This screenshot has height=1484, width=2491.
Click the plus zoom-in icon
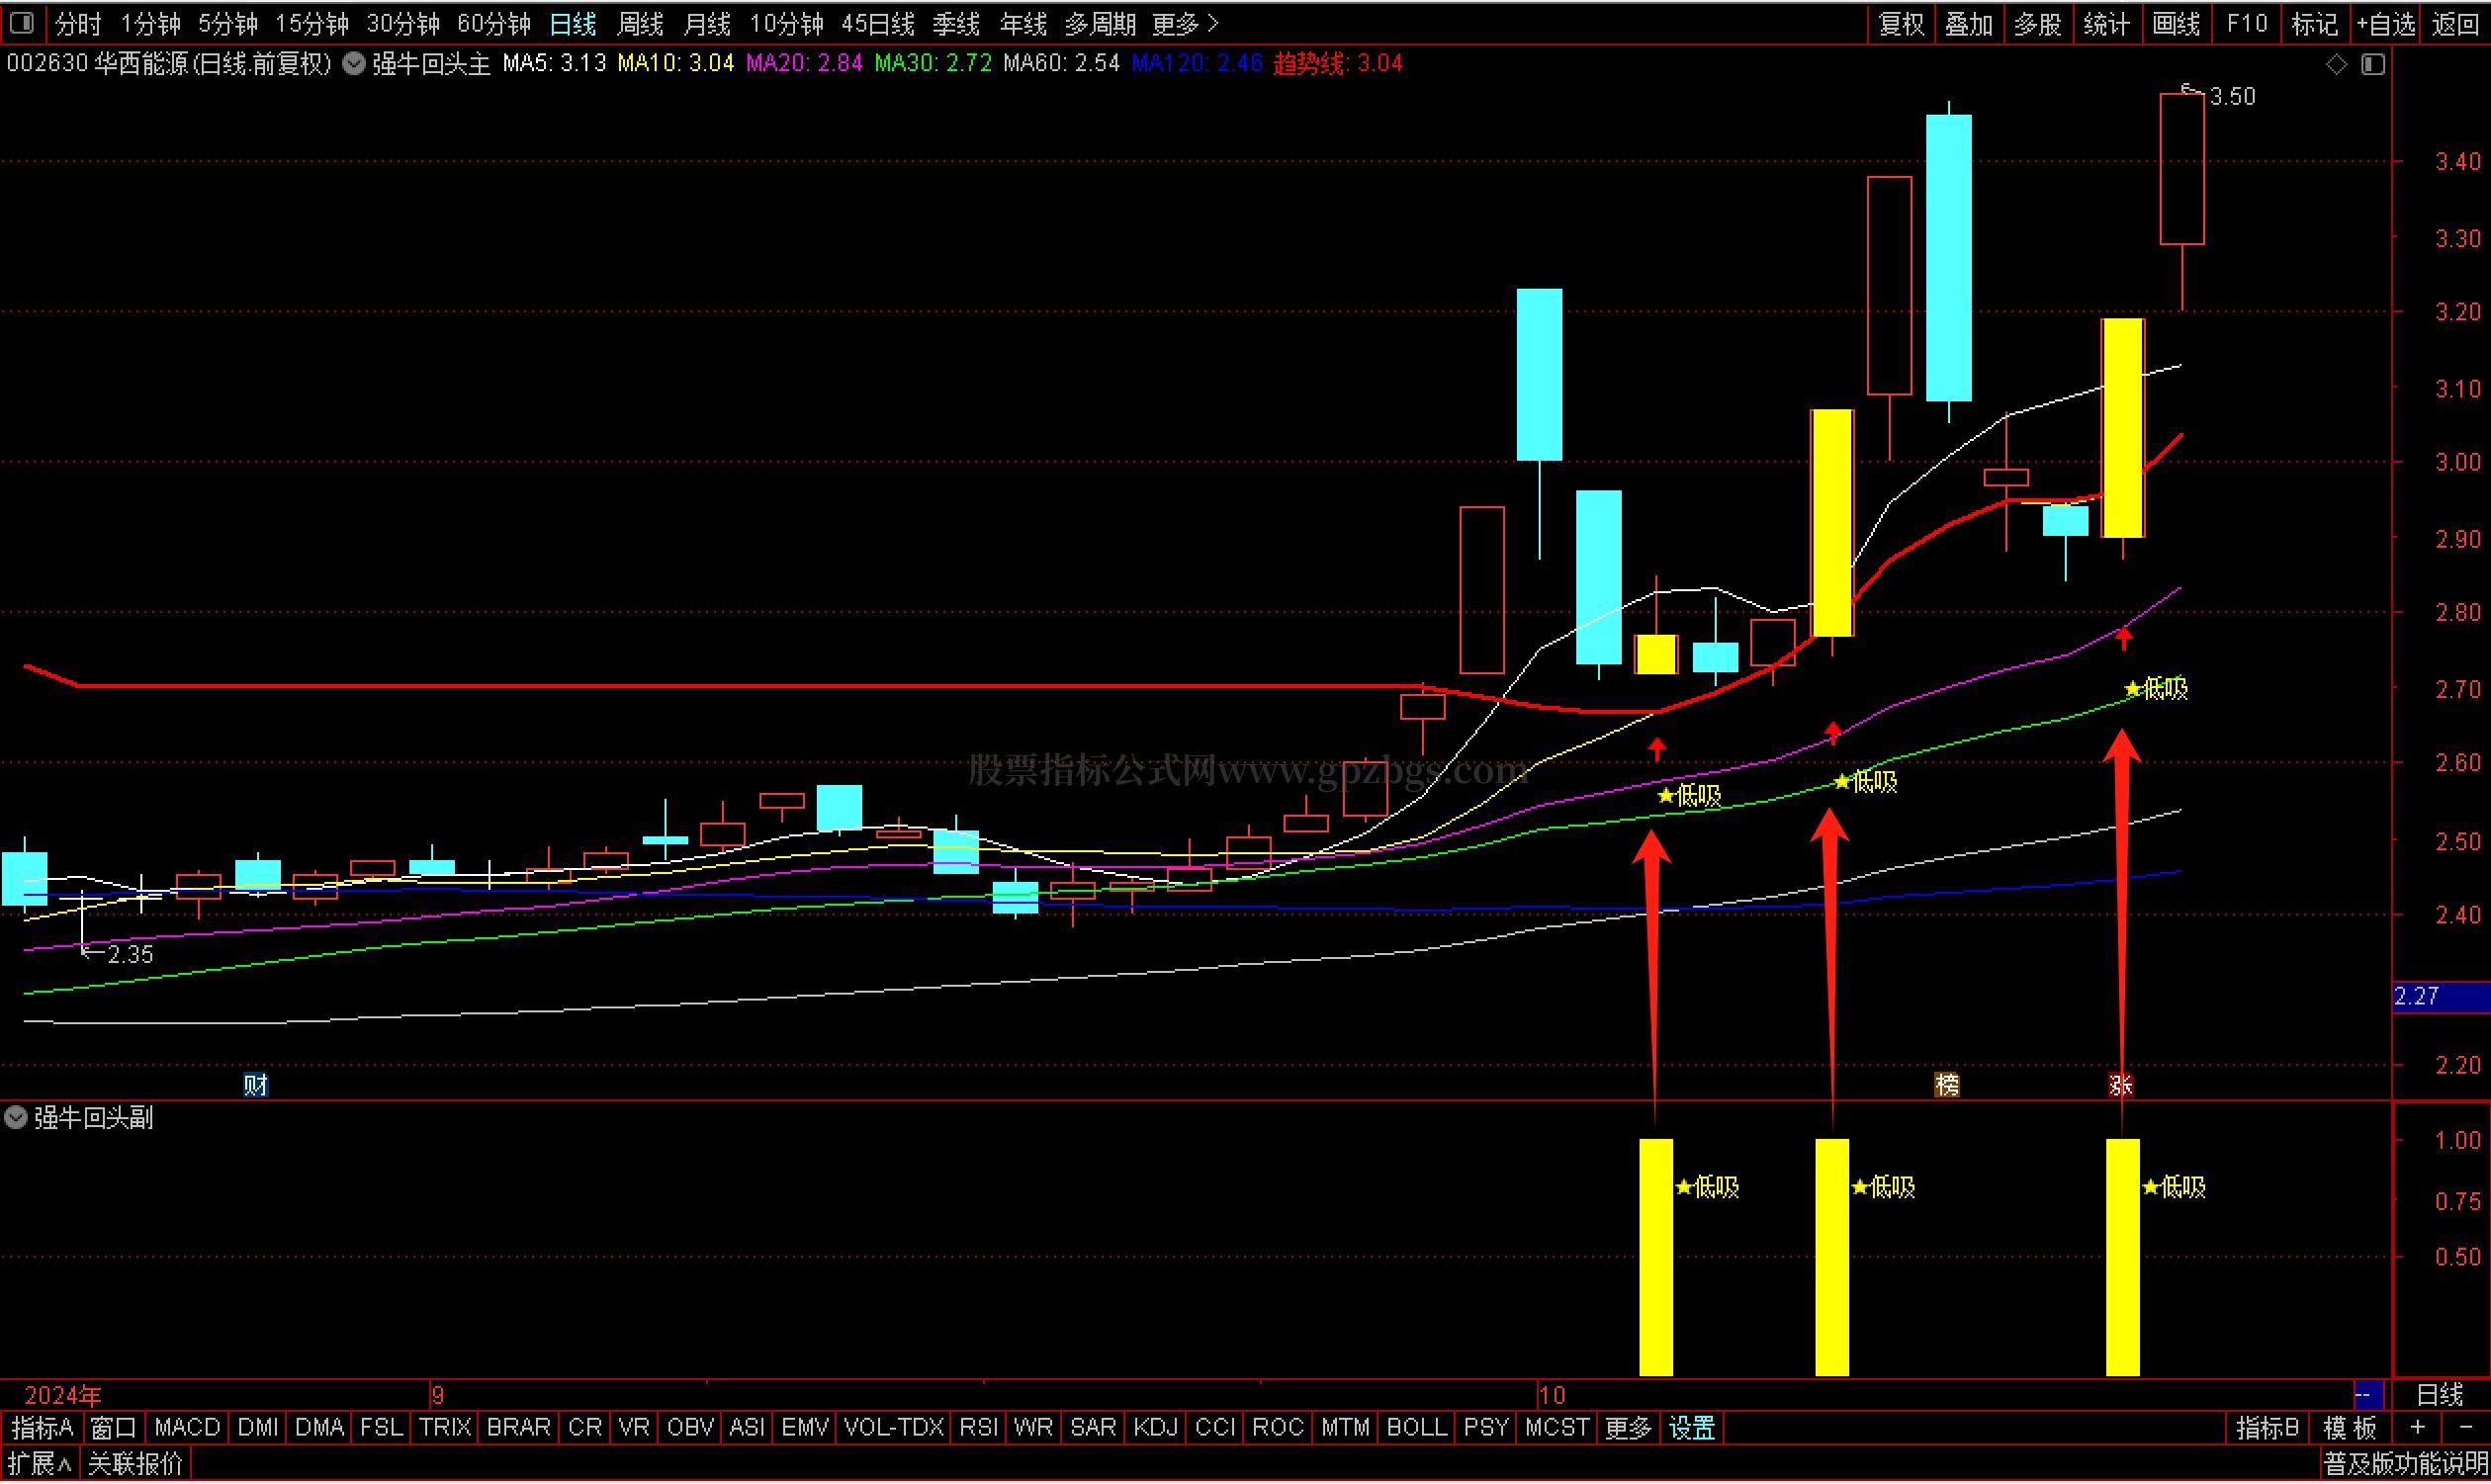click(2418, 1429)
